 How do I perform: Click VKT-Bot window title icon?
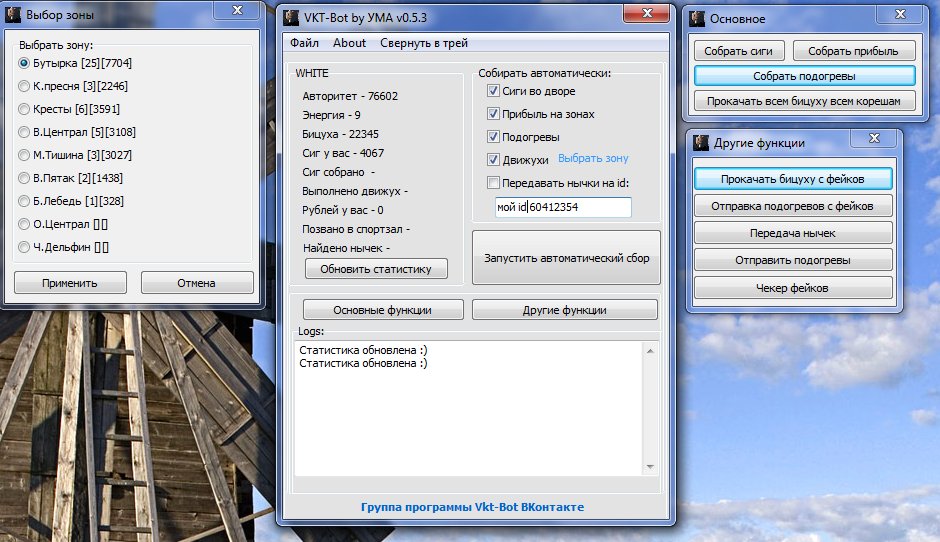(291, 18)
